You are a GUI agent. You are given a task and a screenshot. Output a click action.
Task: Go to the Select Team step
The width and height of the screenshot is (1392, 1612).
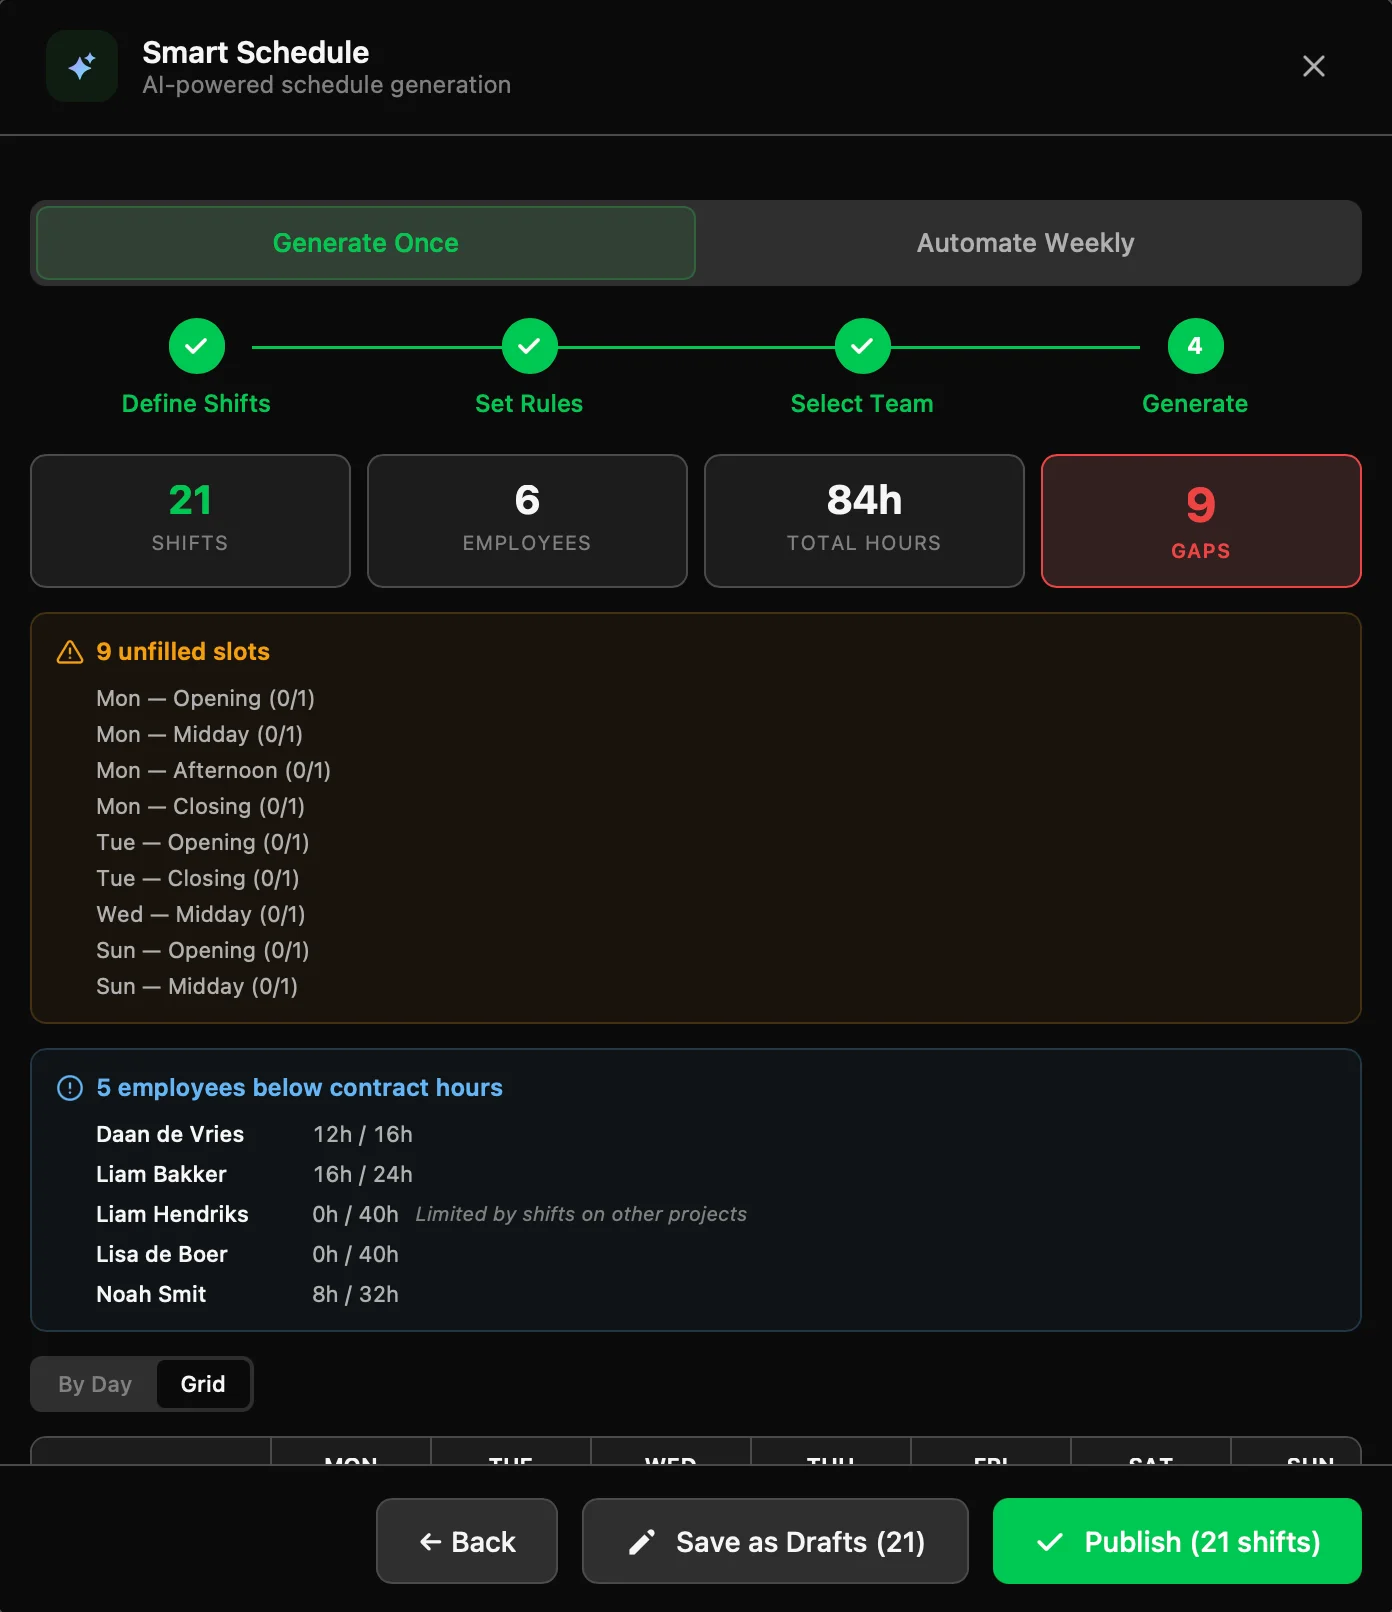862,346
